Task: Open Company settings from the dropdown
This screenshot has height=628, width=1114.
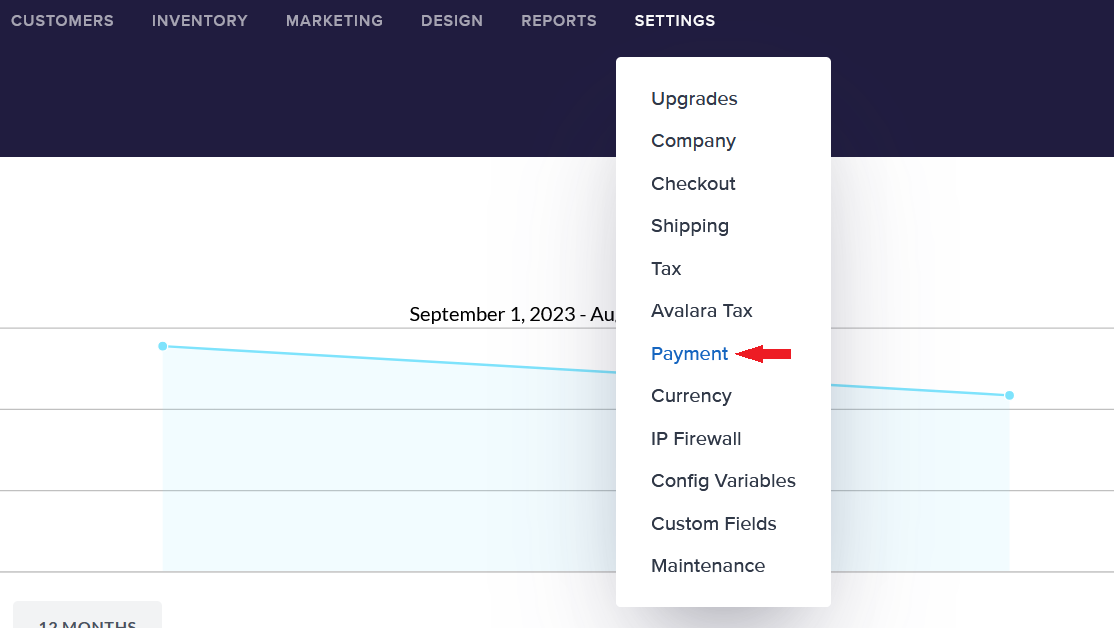Action: [693, 141]
